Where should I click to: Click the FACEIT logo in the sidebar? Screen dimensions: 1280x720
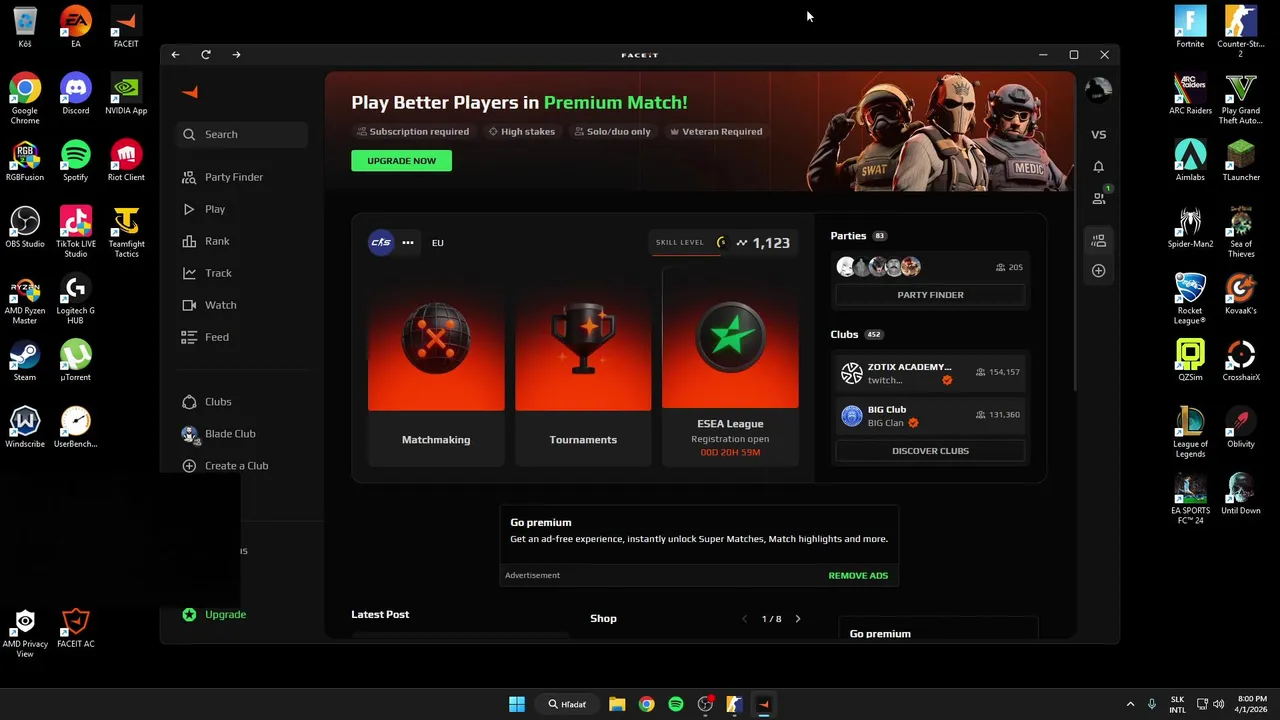pos(190,92)
